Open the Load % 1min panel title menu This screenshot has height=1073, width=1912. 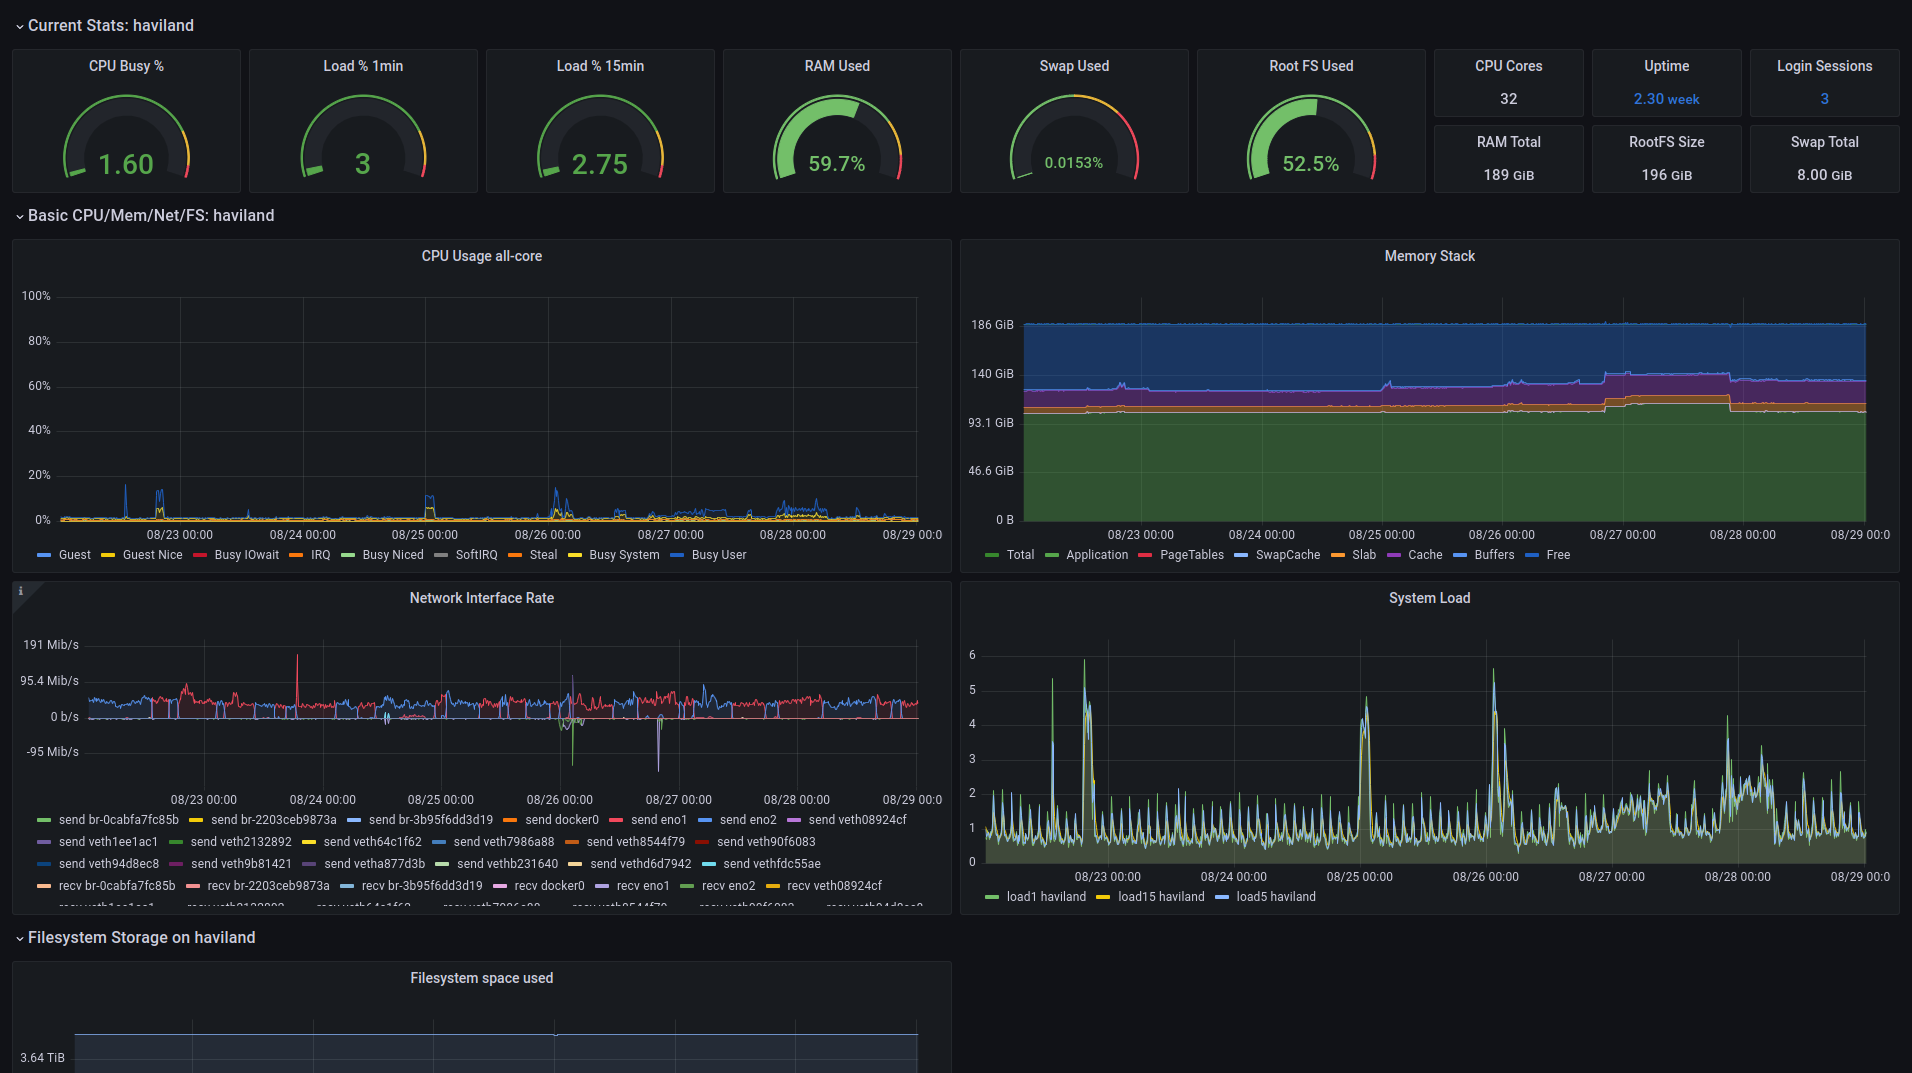[x=363, y=66]
